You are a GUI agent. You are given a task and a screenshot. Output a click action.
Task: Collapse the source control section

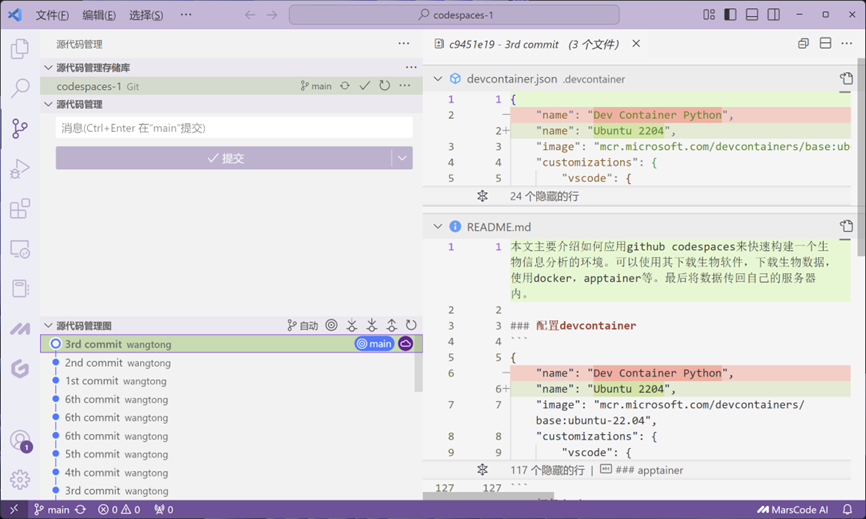tap(49, 104)
